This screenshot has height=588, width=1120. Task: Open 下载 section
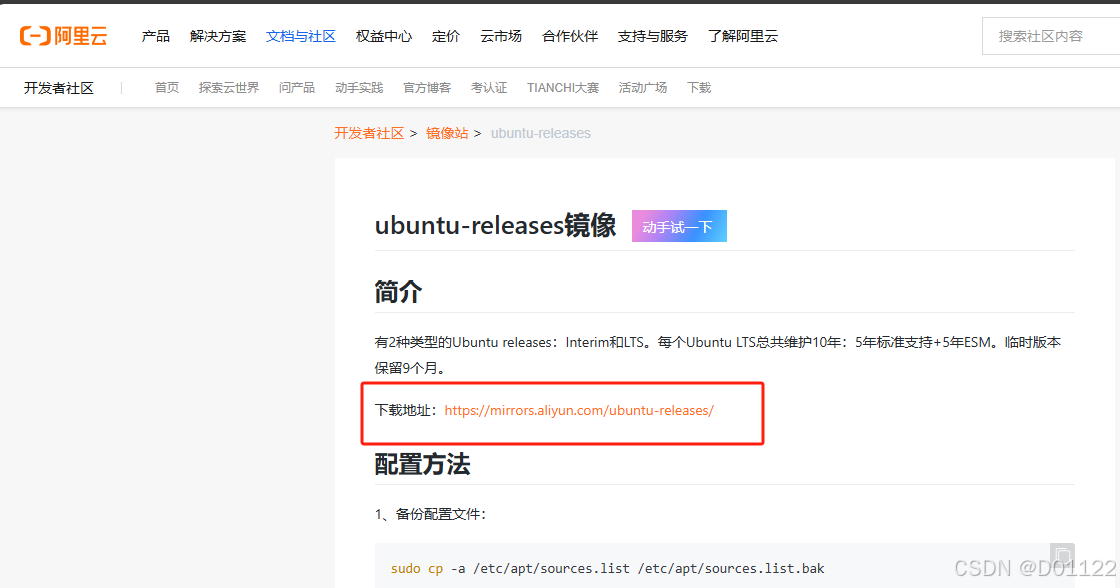tap(699, 88)
